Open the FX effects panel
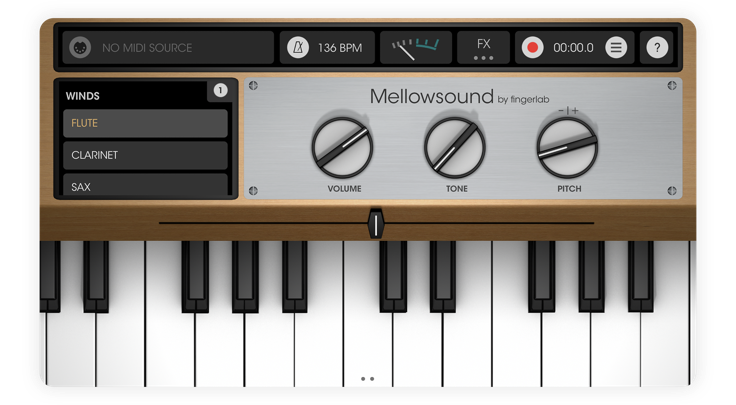 (x=483, y=47)
